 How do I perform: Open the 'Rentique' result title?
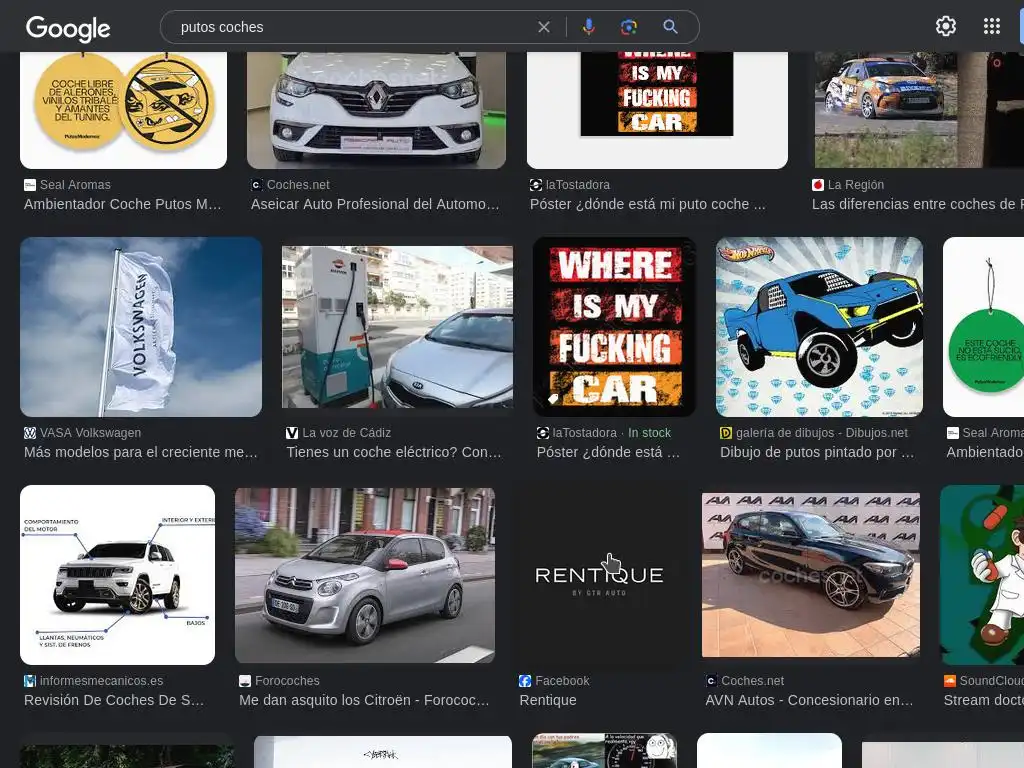[x=548, y=701]
